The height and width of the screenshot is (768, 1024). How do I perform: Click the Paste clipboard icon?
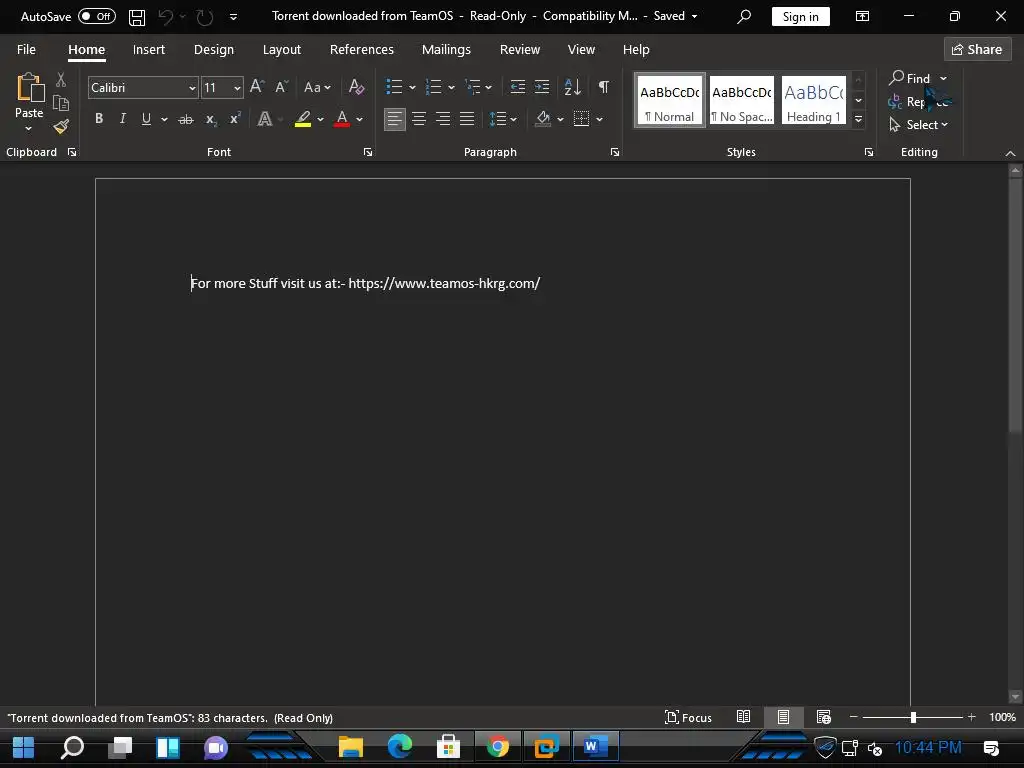[30, 88]
